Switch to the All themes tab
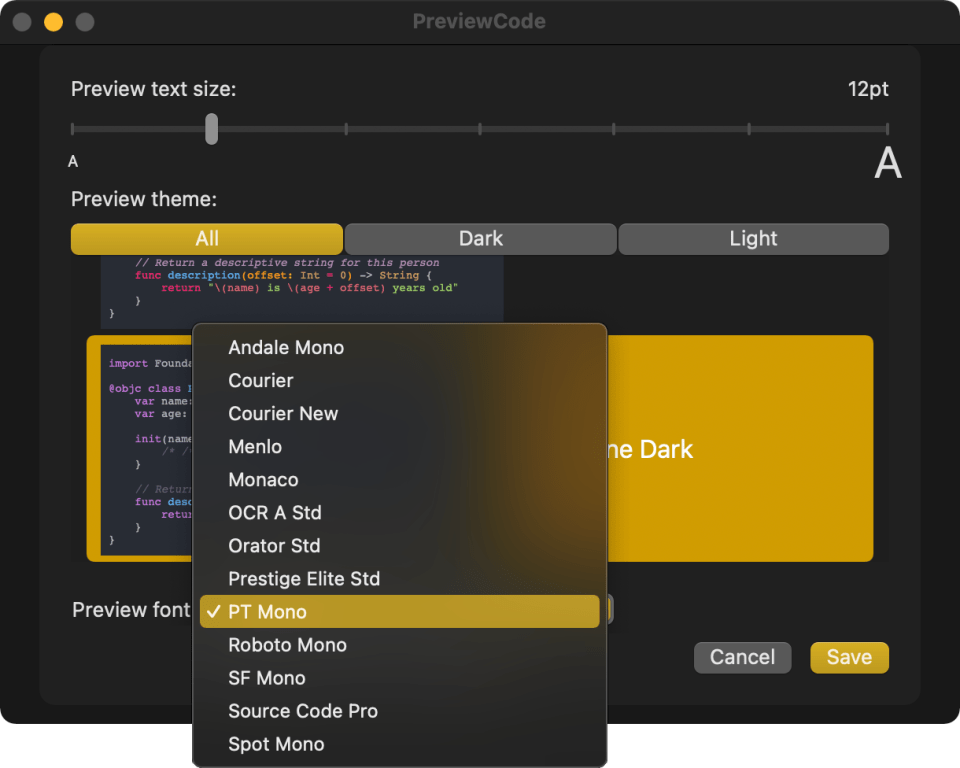 click(207, 239)
